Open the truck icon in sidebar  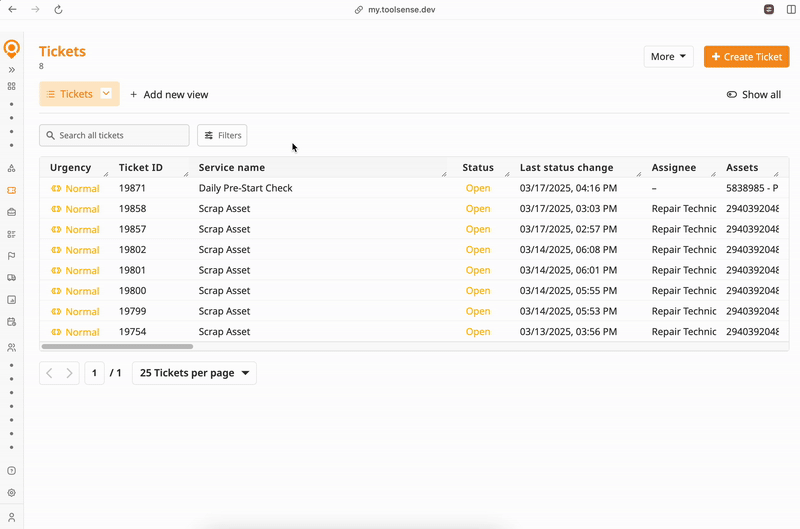tap(12, 278)
